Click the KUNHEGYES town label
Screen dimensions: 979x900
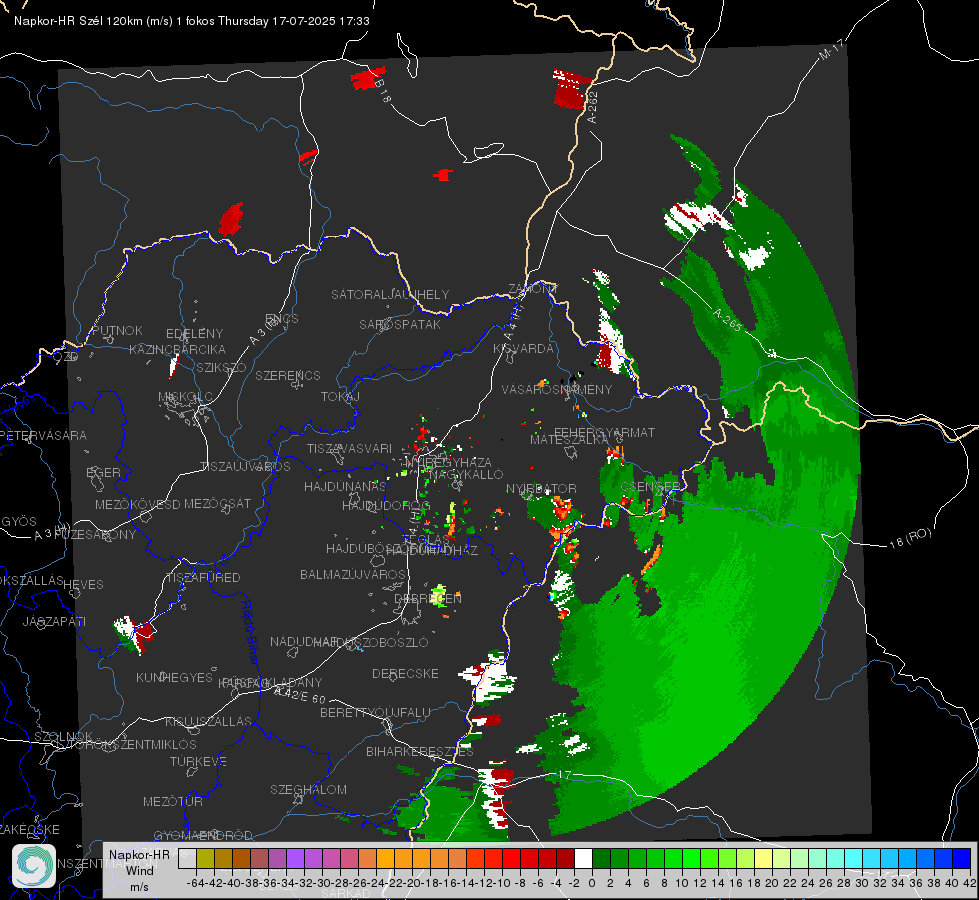174,677
